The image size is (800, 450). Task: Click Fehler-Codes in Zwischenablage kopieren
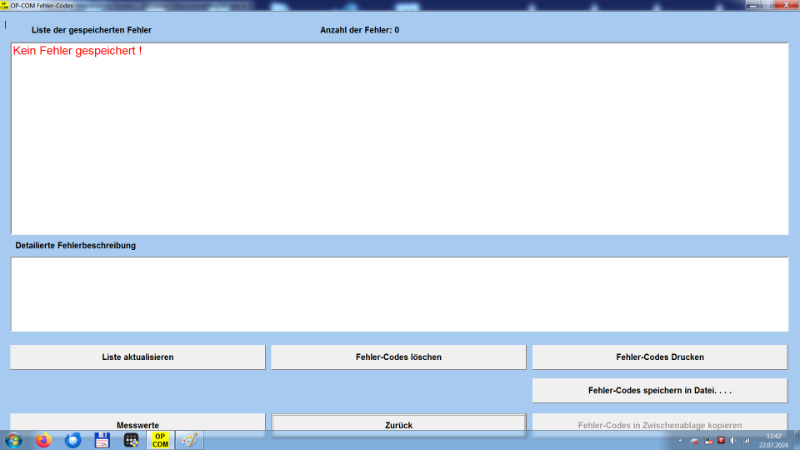tap(660, 424)
